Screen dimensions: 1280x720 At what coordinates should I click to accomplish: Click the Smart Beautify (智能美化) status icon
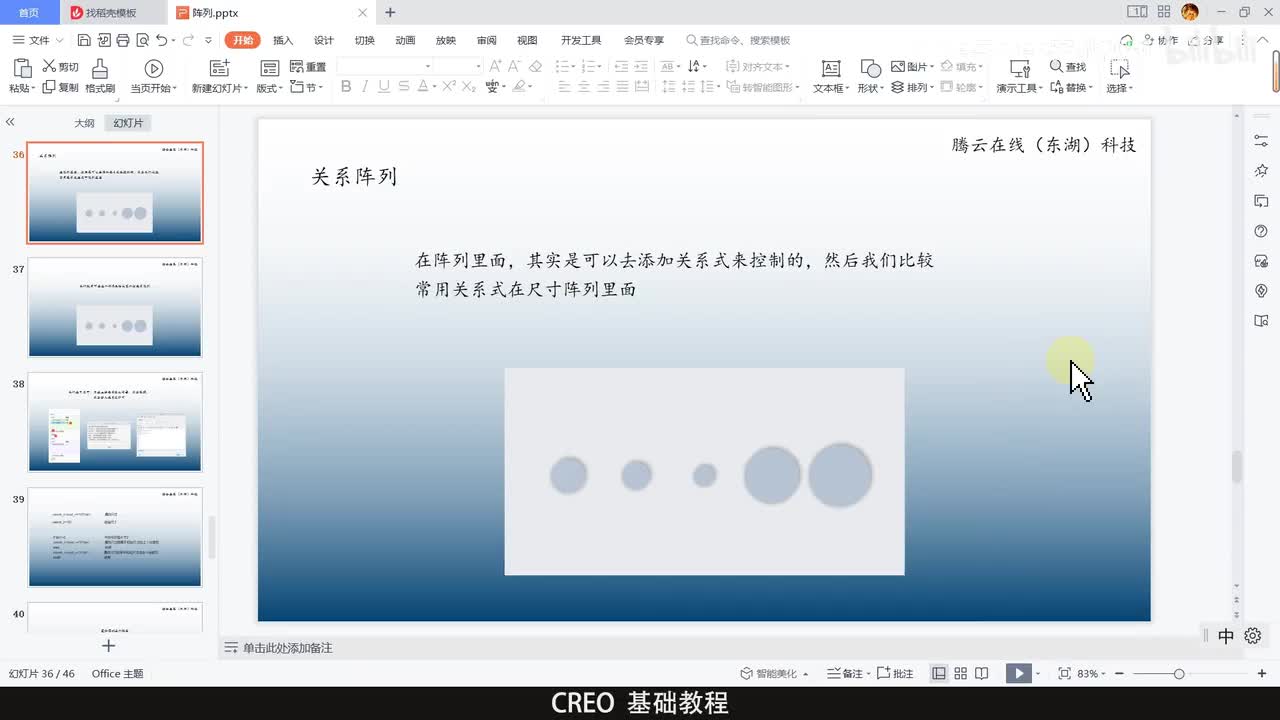(747, 673)
